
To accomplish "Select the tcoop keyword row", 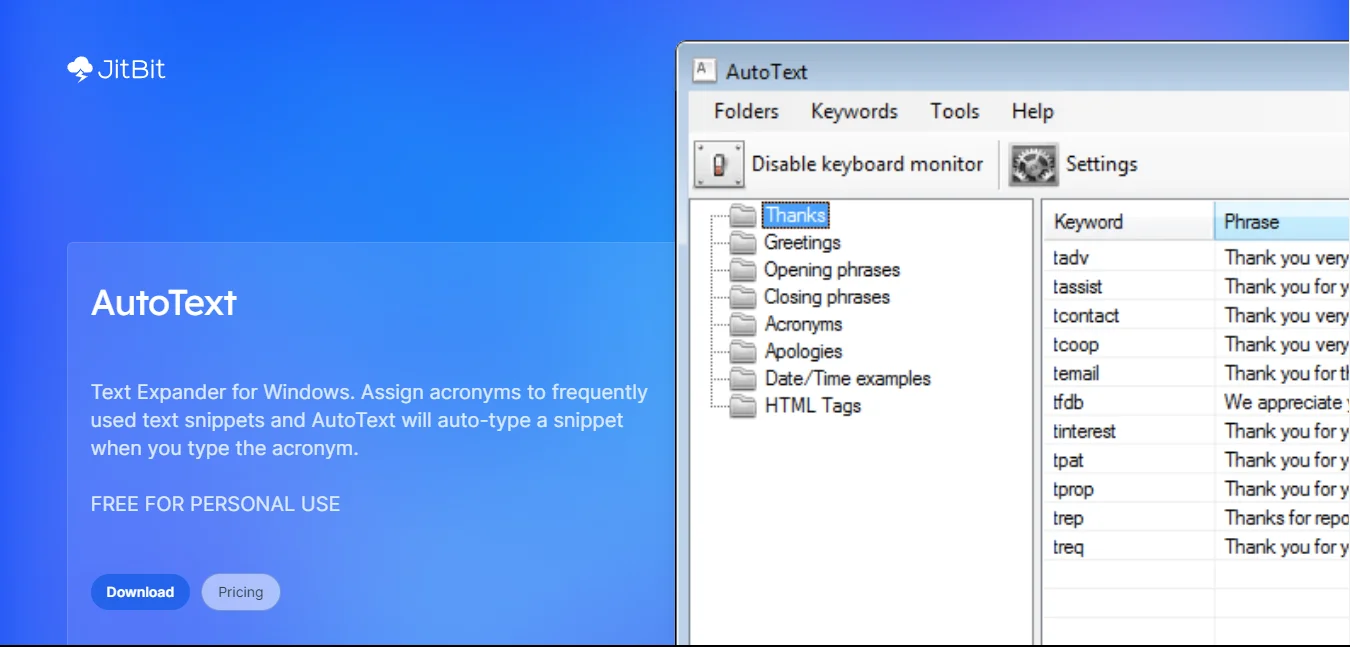I will (1197, 344).
